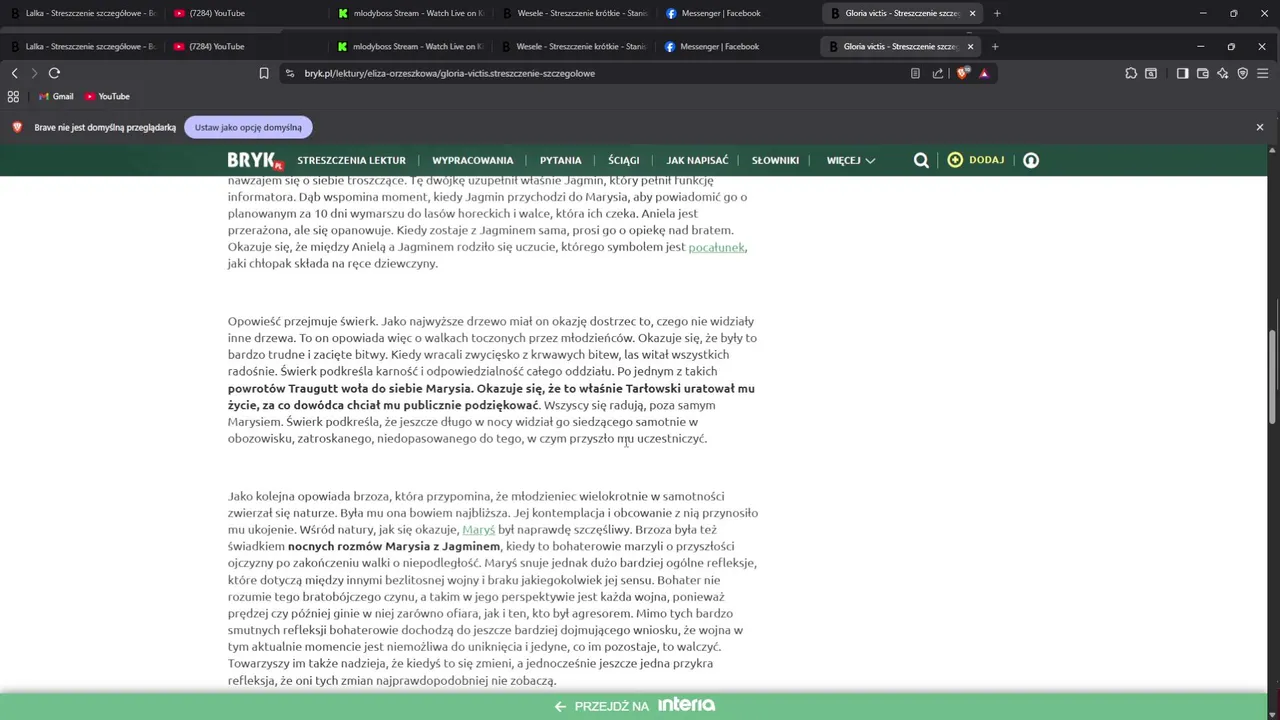Click the DODAJ plus button
This screenshot has width=1280, height=720.
pos(976,160)
